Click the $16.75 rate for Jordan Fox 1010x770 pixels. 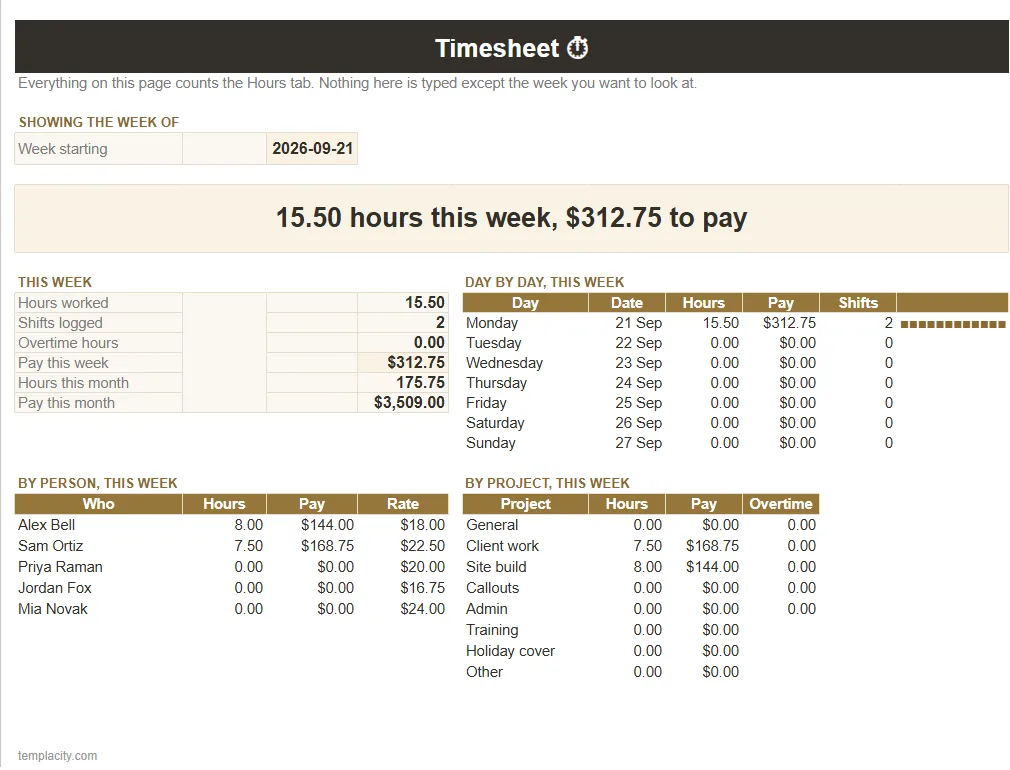[423, 588]
